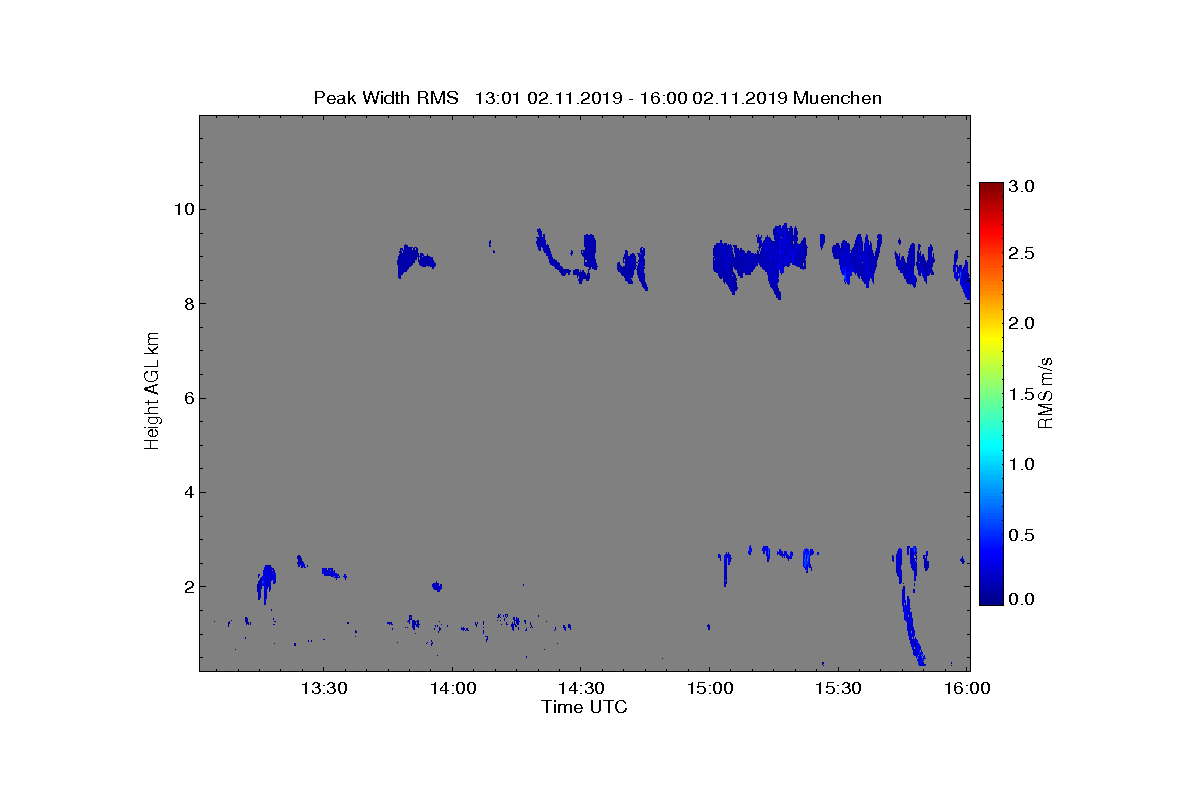Click the colorbar value 0.5
Viewport: 1200px width, 800px height.
coord(1022,535)
